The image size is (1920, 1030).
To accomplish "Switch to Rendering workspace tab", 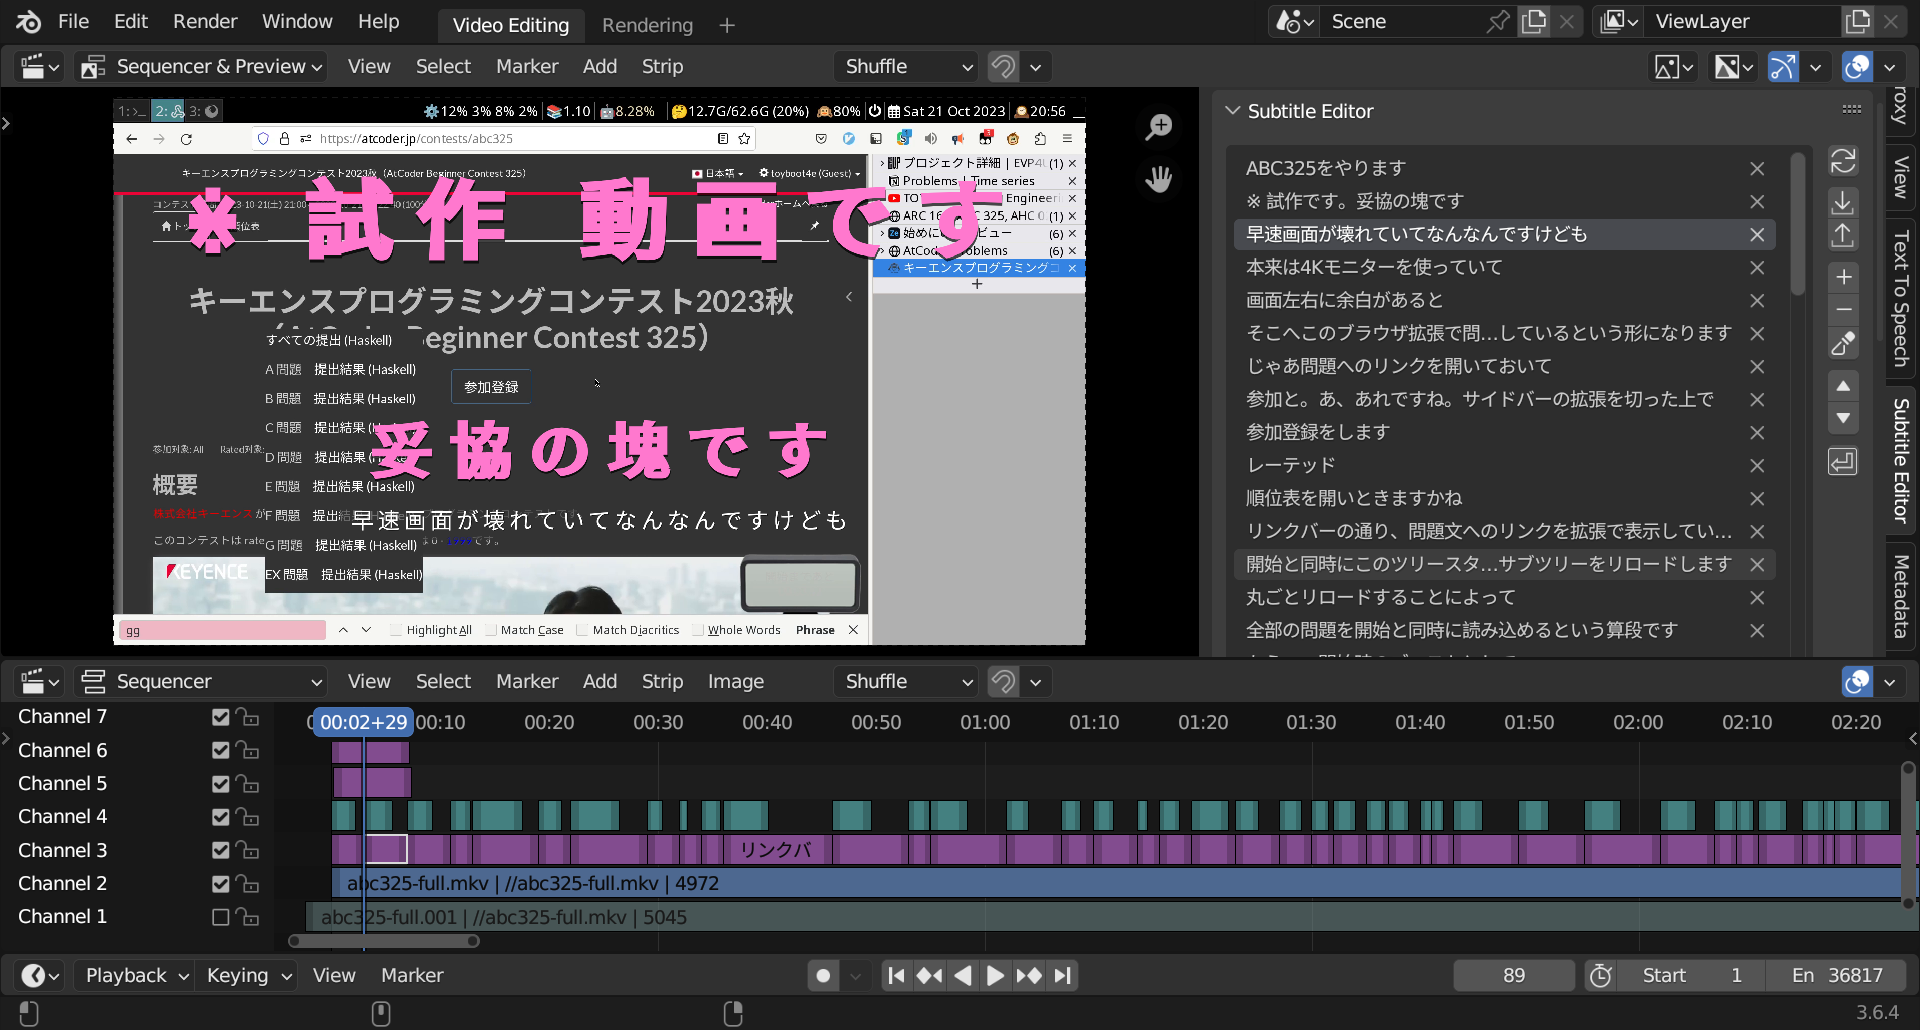I will point(647,26).
